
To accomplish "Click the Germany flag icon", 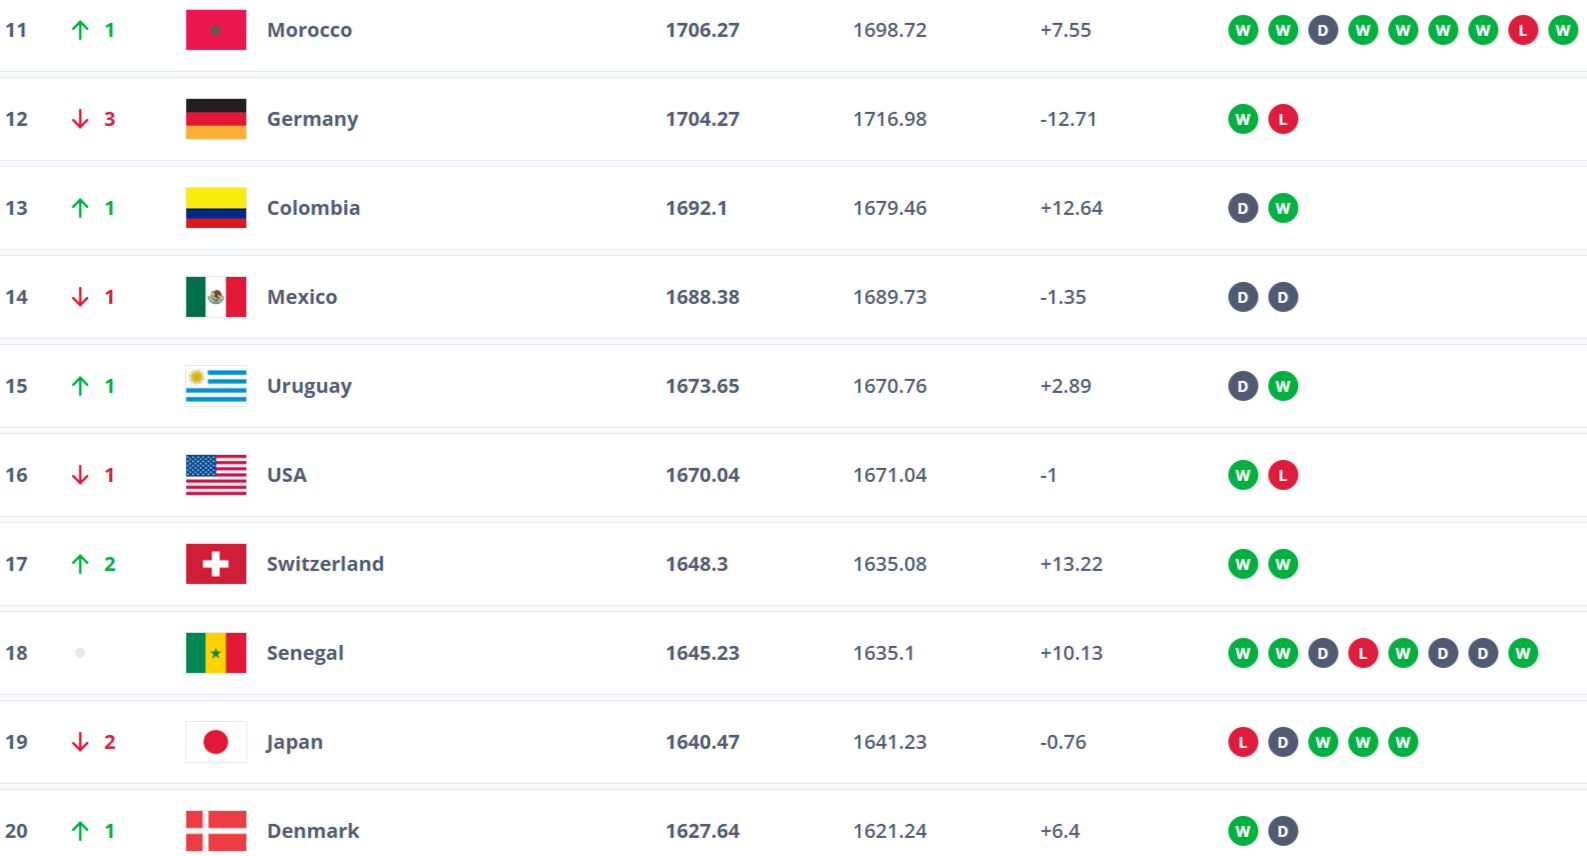I will tap(216, 119).
